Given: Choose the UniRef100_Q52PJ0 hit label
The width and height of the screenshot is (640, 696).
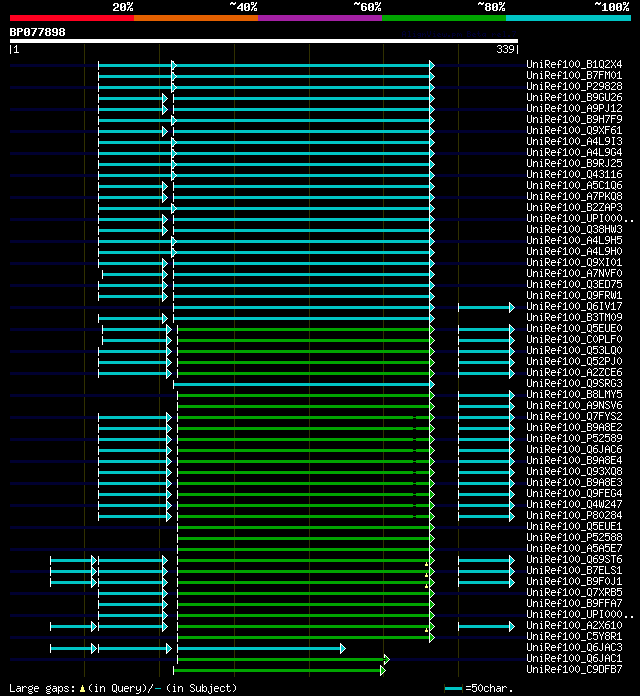Looking at the screenshot, I should point(574,361).
